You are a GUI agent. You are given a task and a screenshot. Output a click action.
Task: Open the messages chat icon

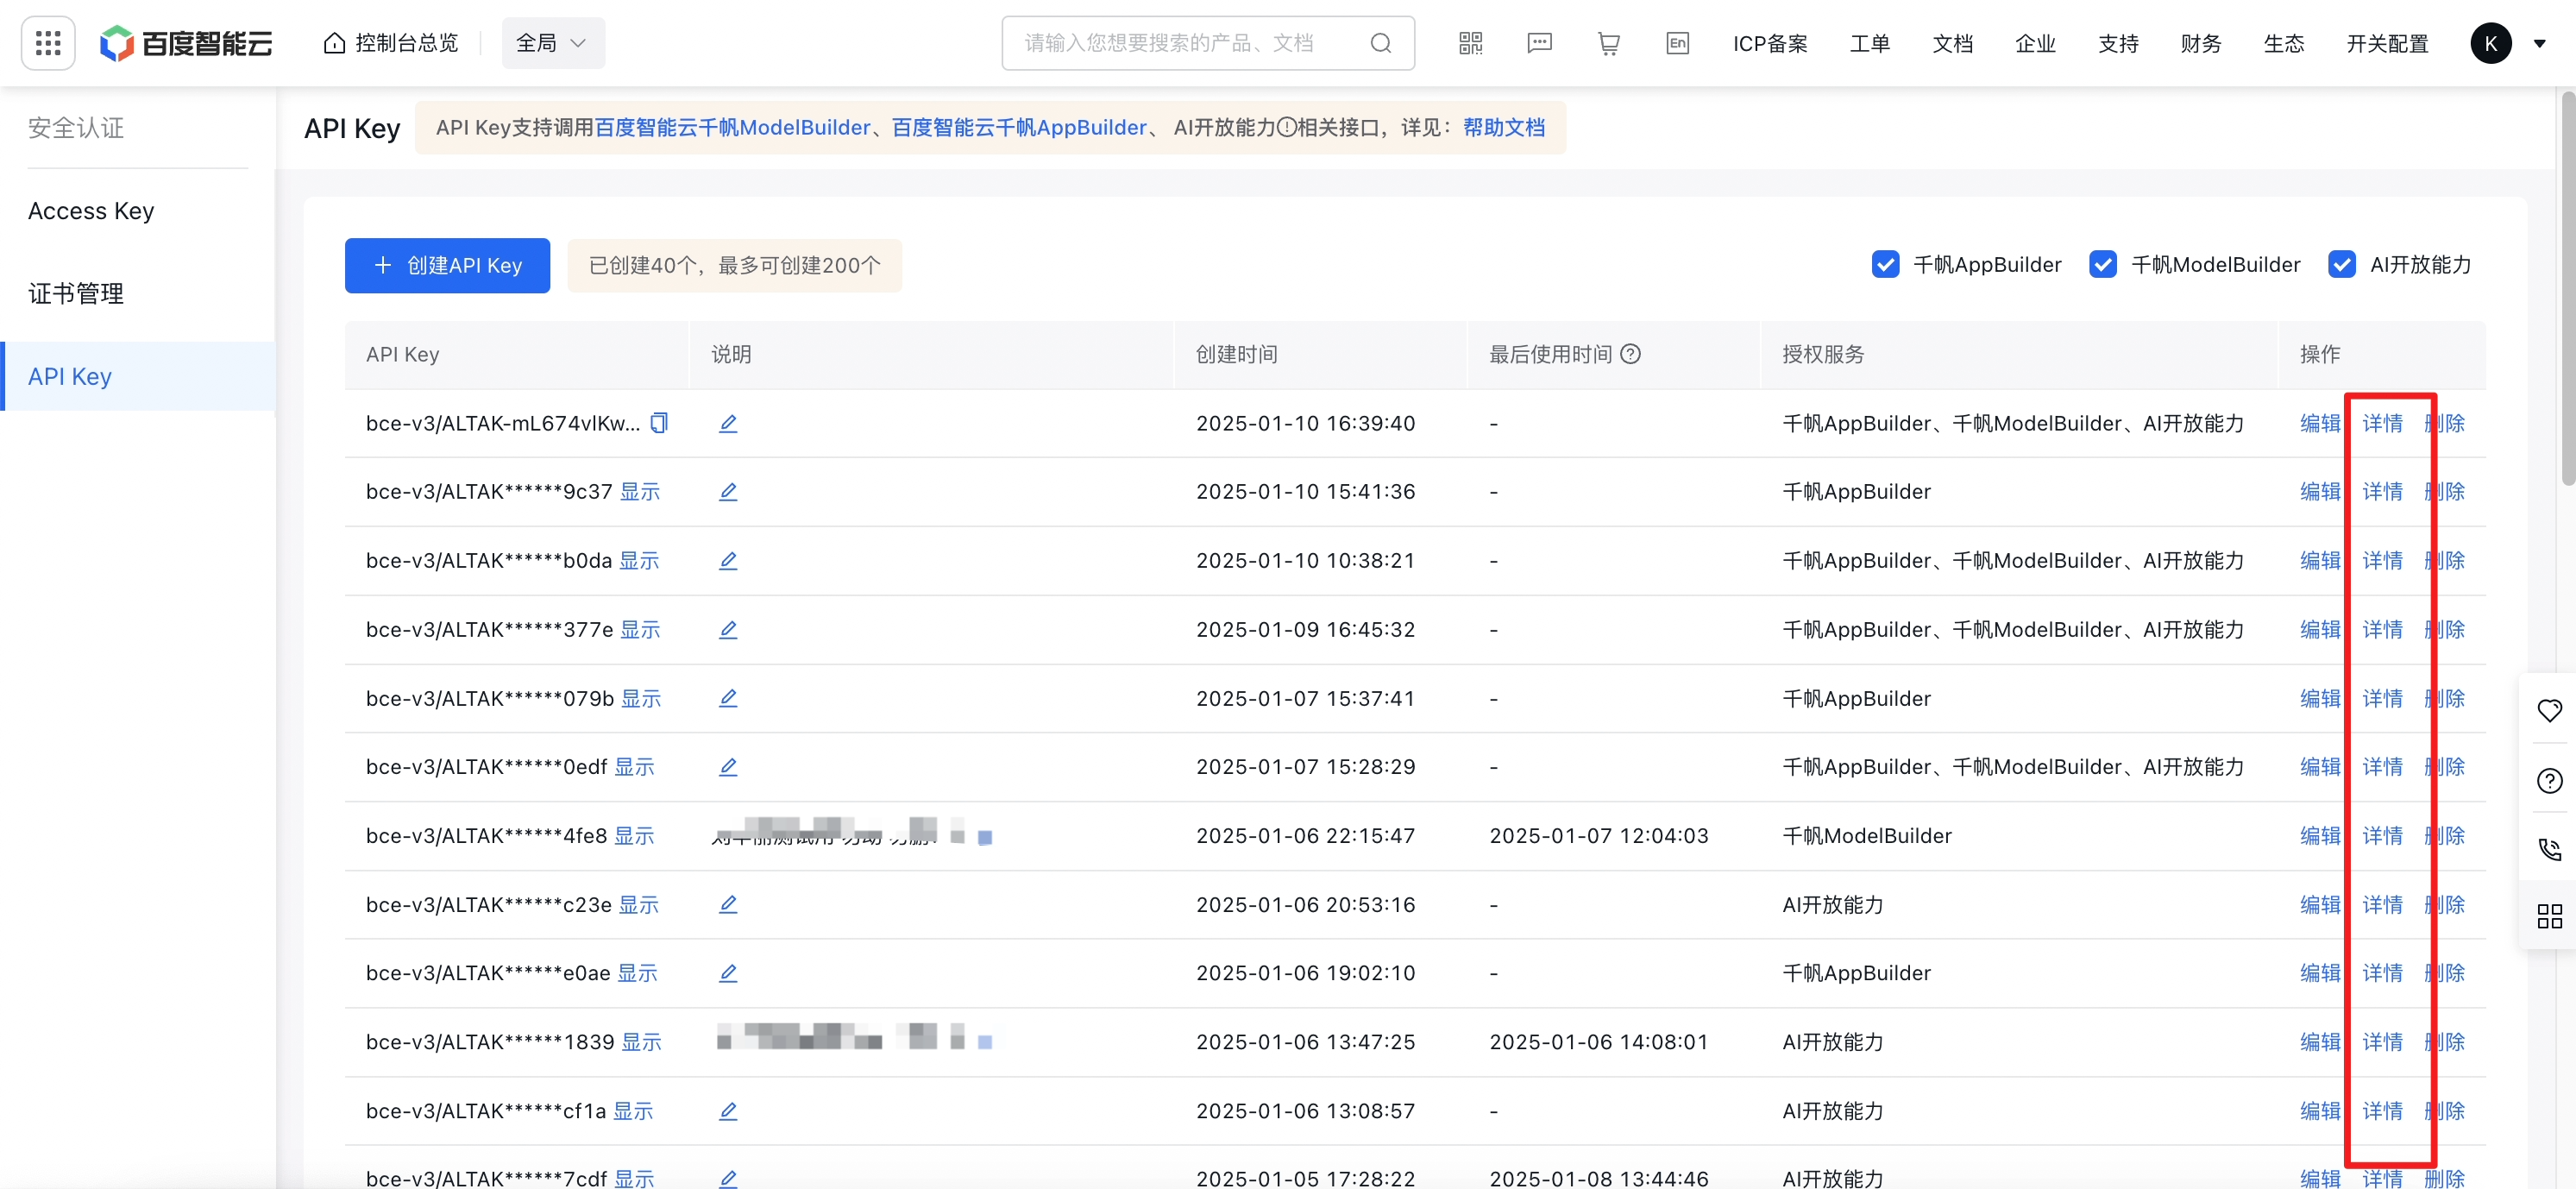pyautogui.click(x=1540, y=43)
